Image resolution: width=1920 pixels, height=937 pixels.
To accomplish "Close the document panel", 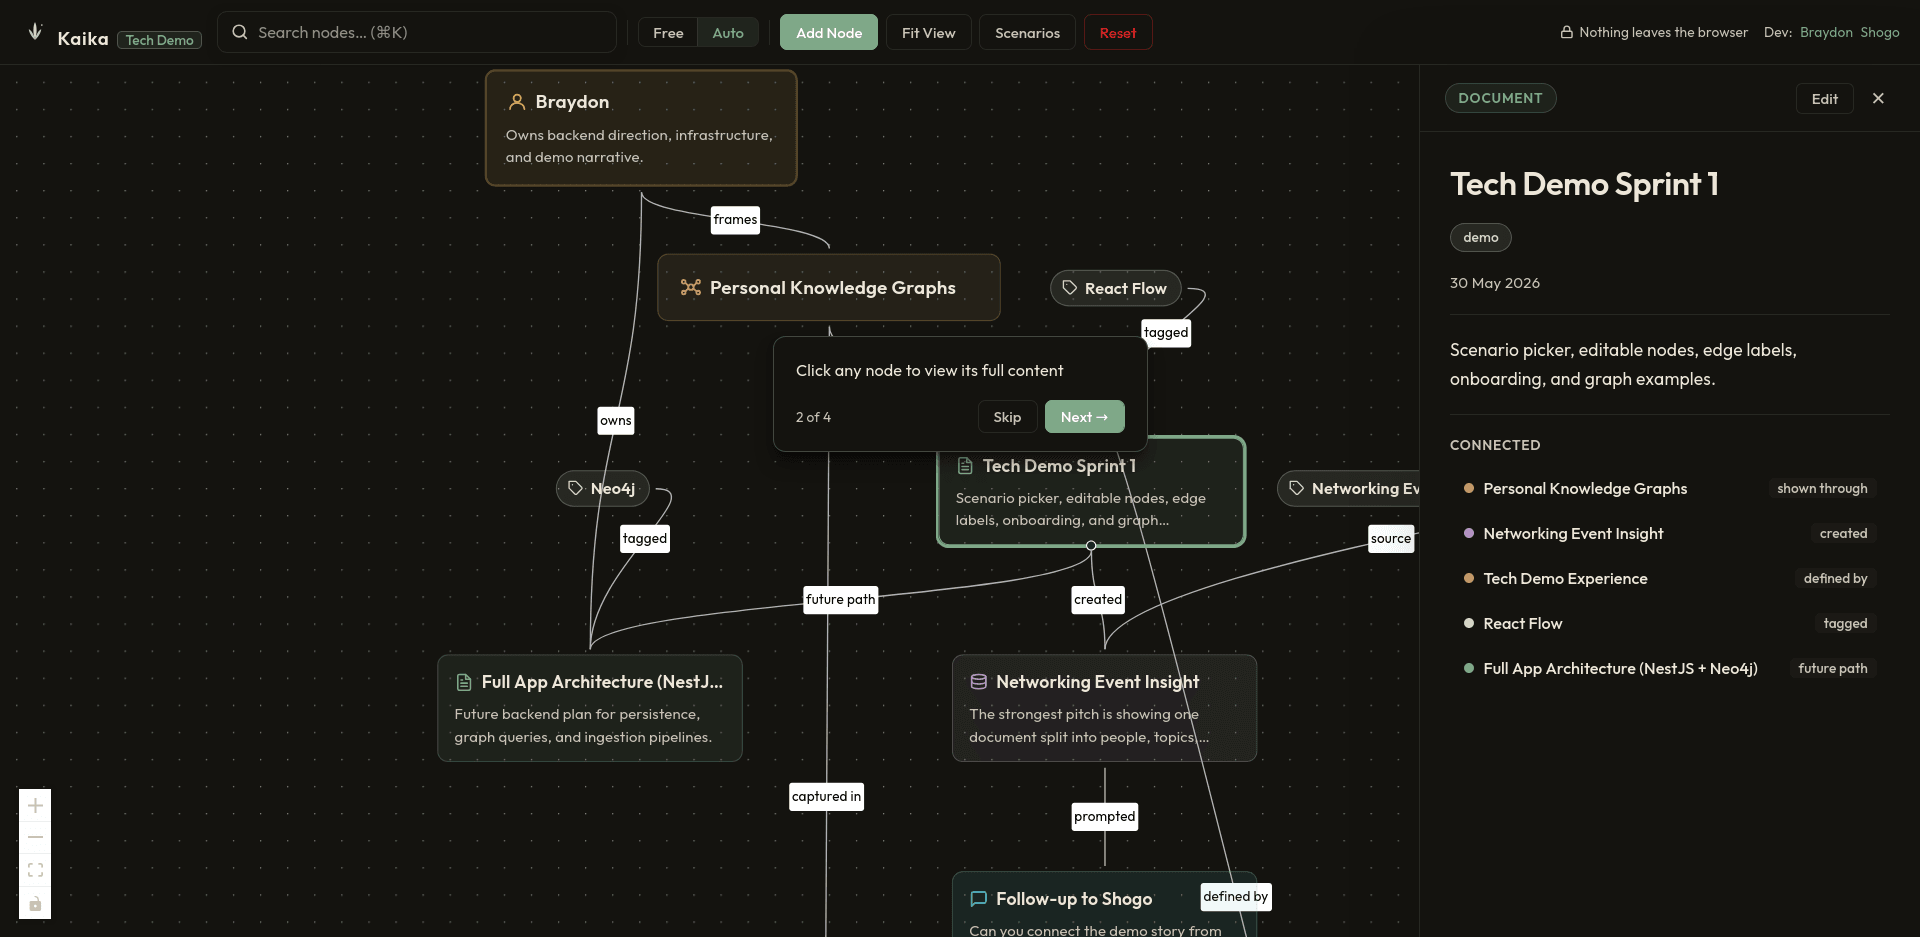I will pyautogui.click(x=1878, y=98).
